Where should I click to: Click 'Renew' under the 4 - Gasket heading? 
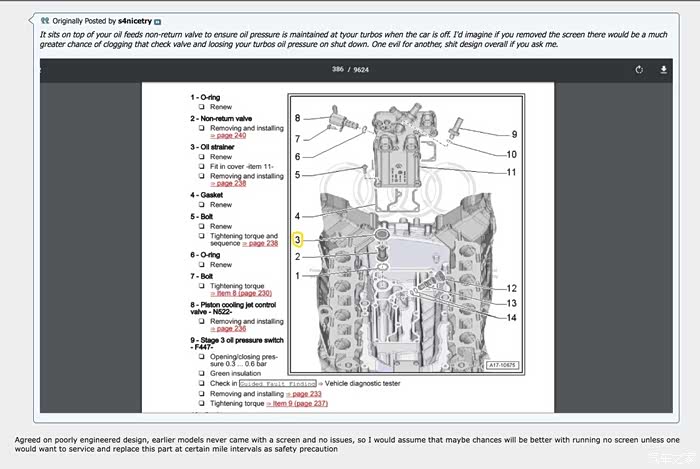pyautogui.click(x=221, y=205)
